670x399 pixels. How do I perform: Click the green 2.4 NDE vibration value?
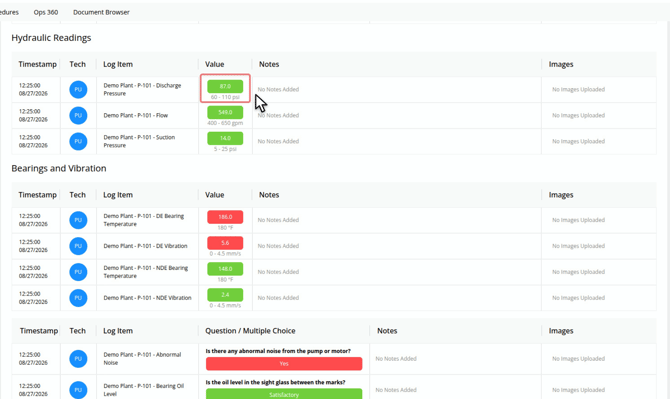pos(225,295)
